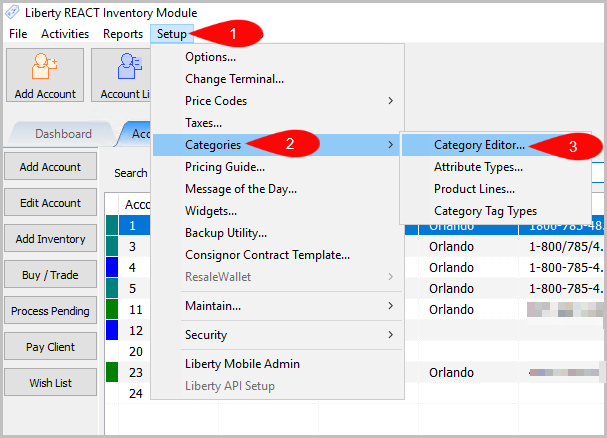The image size is (607, 438).
Task: Select account row 5
Action: click(x=134, y=289)
